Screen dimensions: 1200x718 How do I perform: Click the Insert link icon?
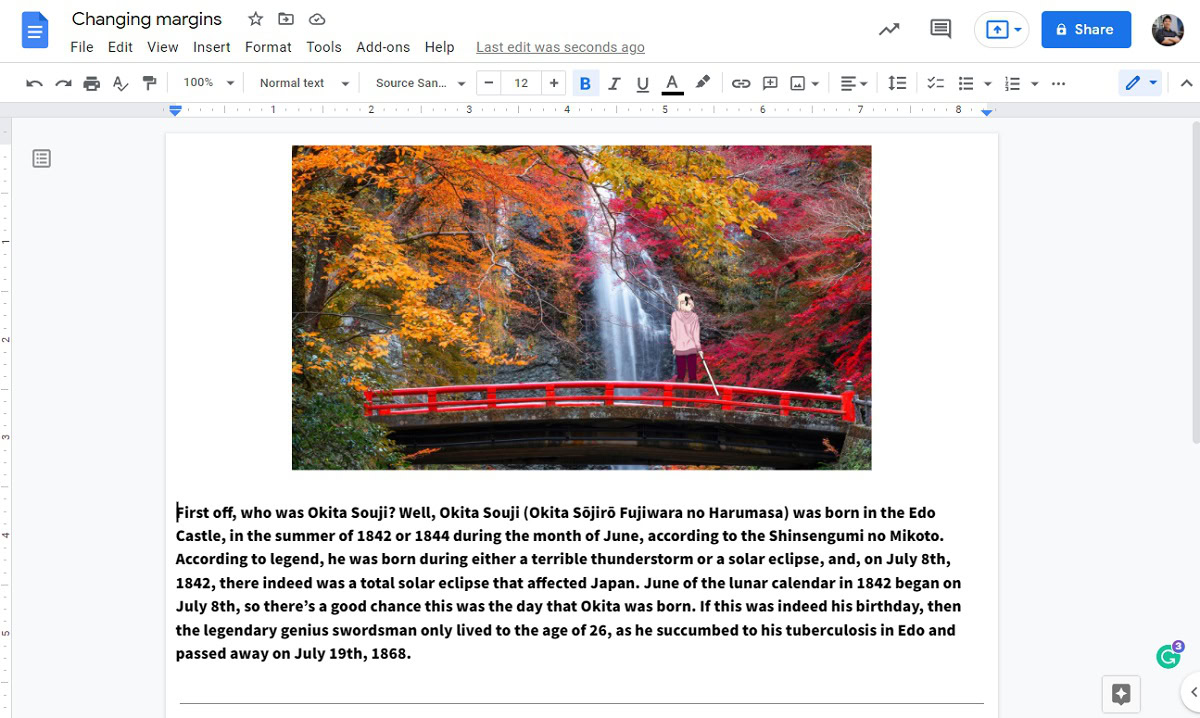(740, 83)
